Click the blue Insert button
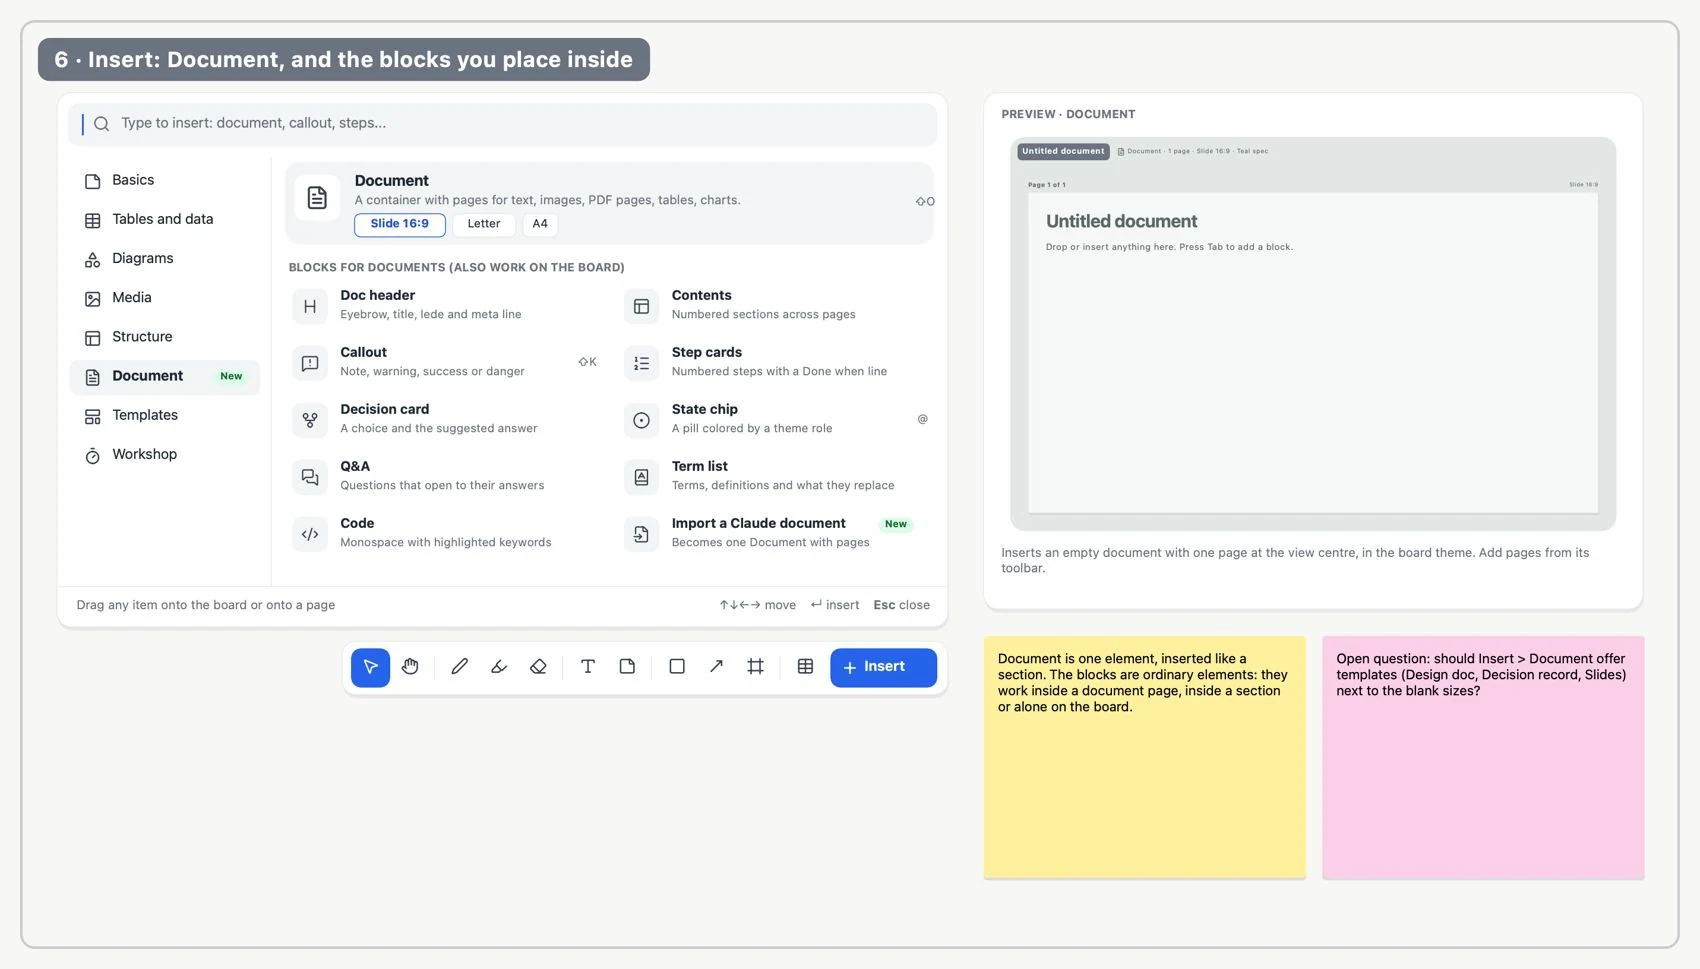This screenshot has width=1700, height=969. 883,667
